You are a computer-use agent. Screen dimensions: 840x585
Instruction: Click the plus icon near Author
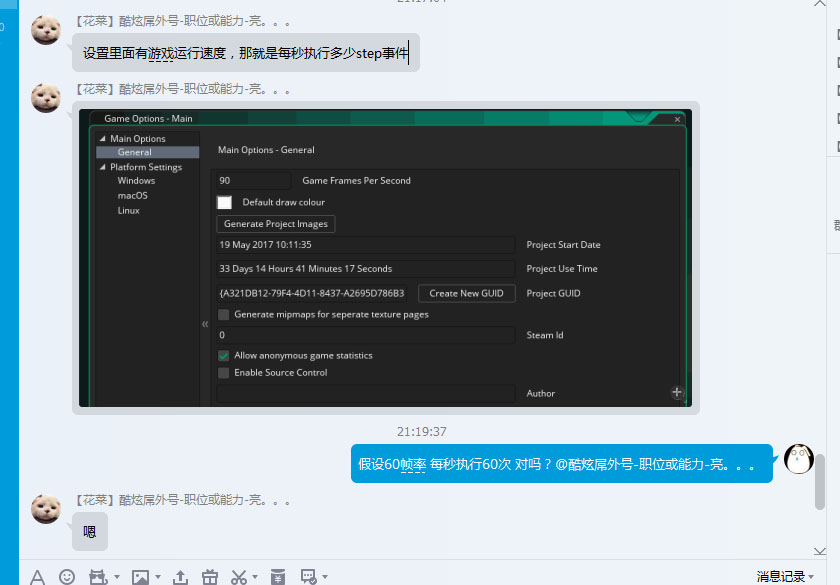tap(677, 392)
